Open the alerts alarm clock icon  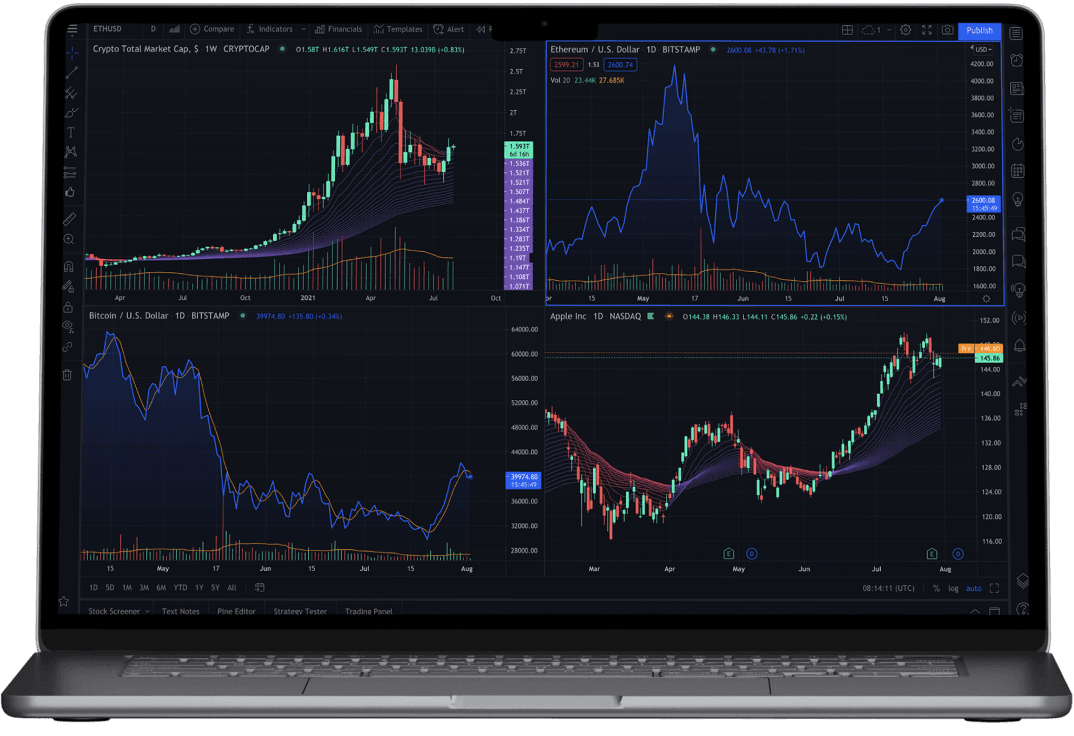click(1017, 60)
